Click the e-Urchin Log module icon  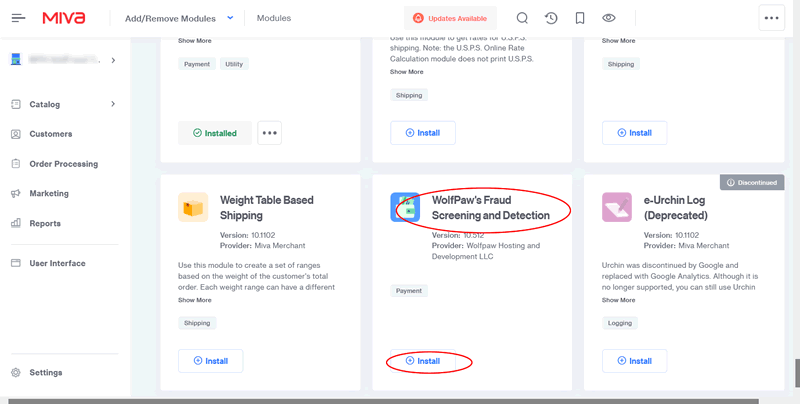(617, 207)
